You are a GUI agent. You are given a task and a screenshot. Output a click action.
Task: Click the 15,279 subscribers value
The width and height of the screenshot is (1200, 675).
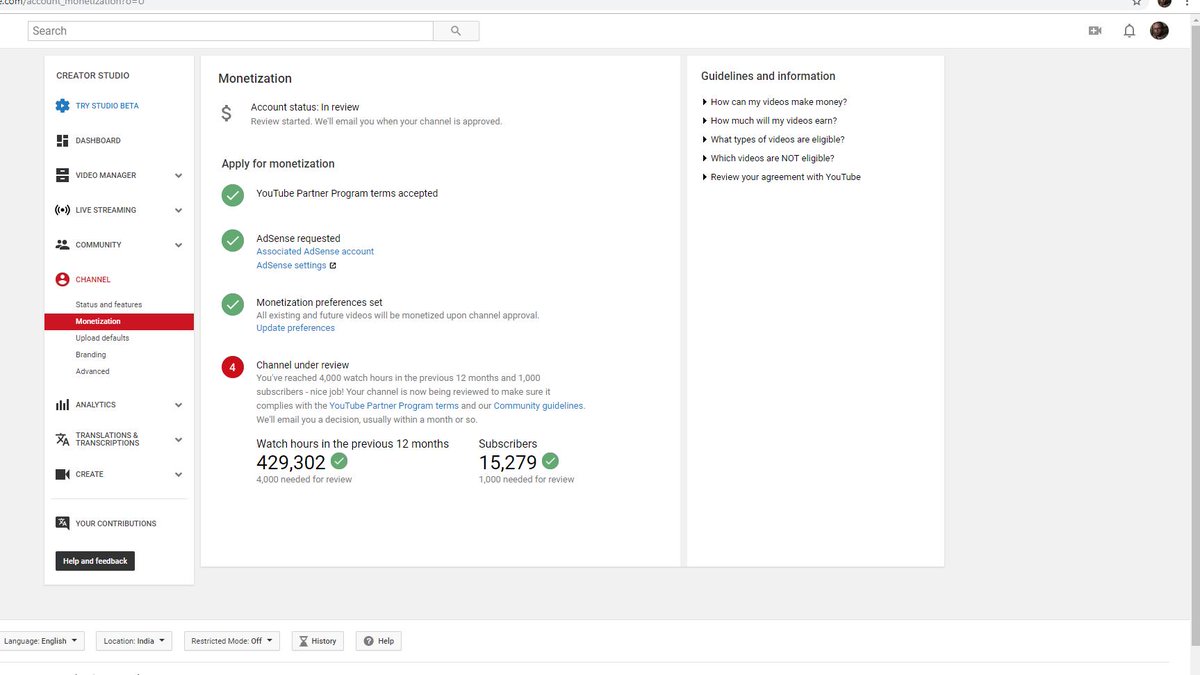click(508, 462)
